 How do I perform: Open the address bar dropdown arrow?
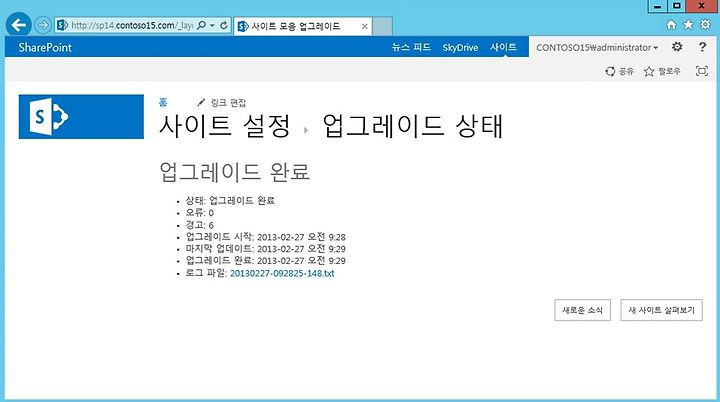click(x=213, y=25)
